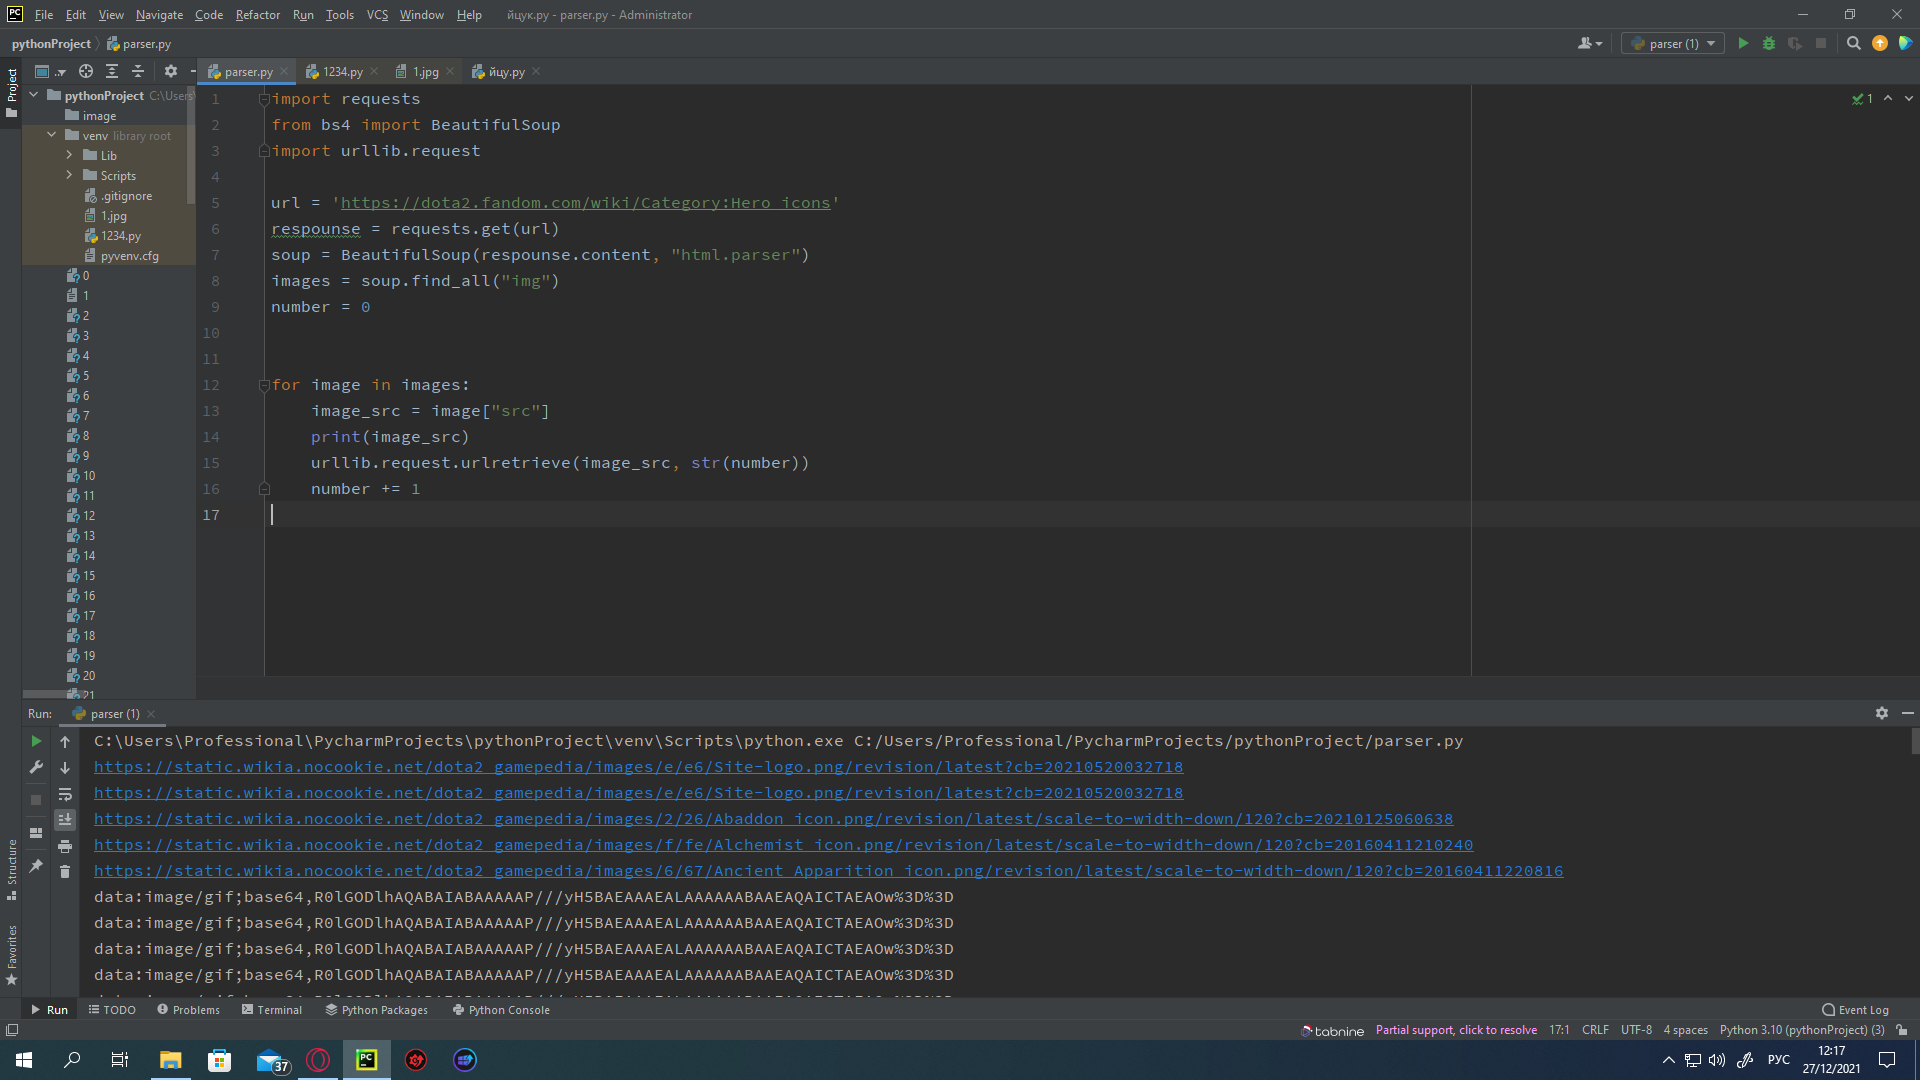
Task: Open the VCS menu
Action: (377, 14)
